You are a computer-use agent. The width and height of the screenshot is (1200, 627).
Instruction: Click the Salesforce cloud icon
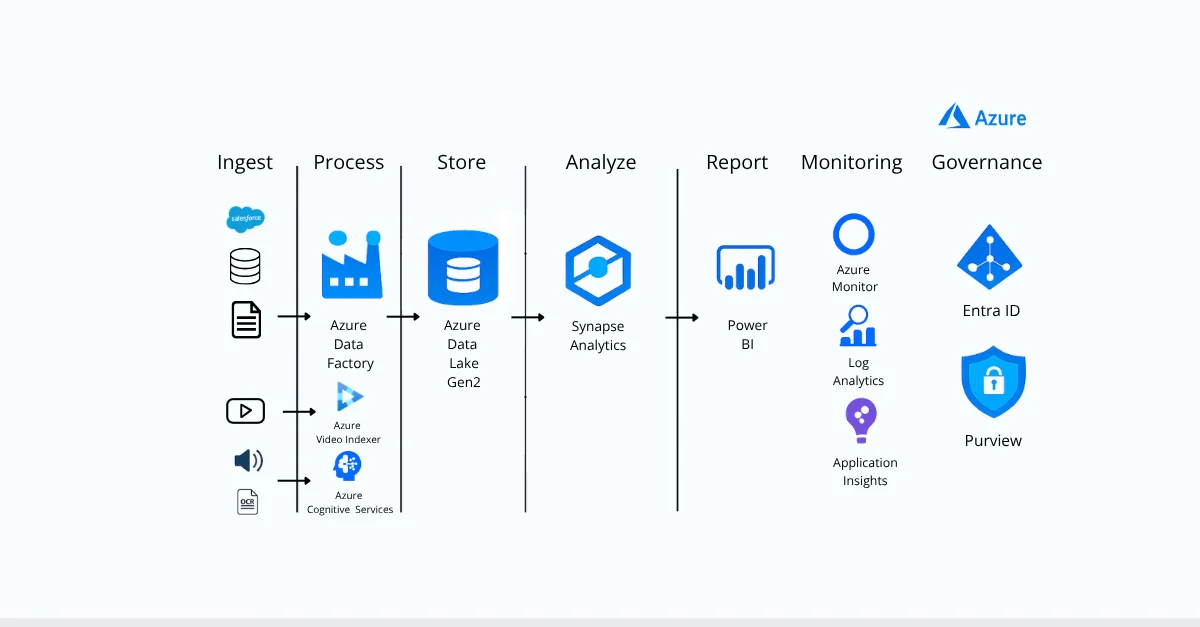pyautogui.click(x=245, y=218)
